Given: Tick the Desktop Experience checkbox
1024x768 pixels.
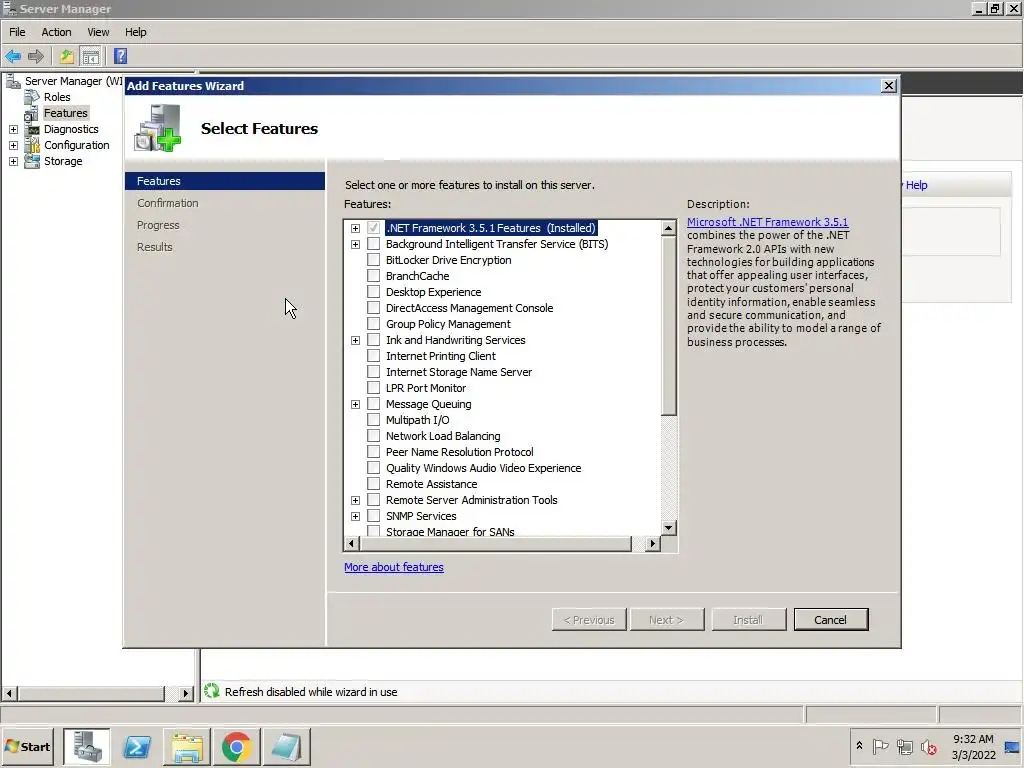Looking at the screenshot, I should pos(373,292).
